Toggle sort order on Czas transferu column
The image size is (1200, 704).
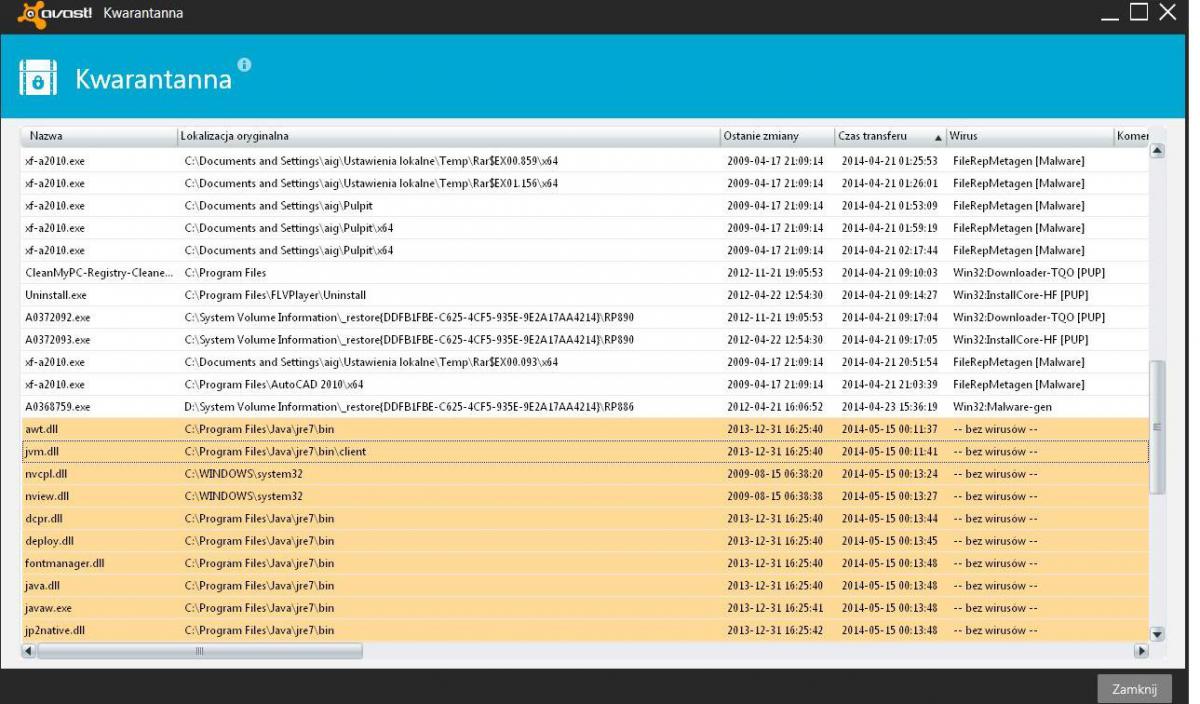(x=890, y=136)
